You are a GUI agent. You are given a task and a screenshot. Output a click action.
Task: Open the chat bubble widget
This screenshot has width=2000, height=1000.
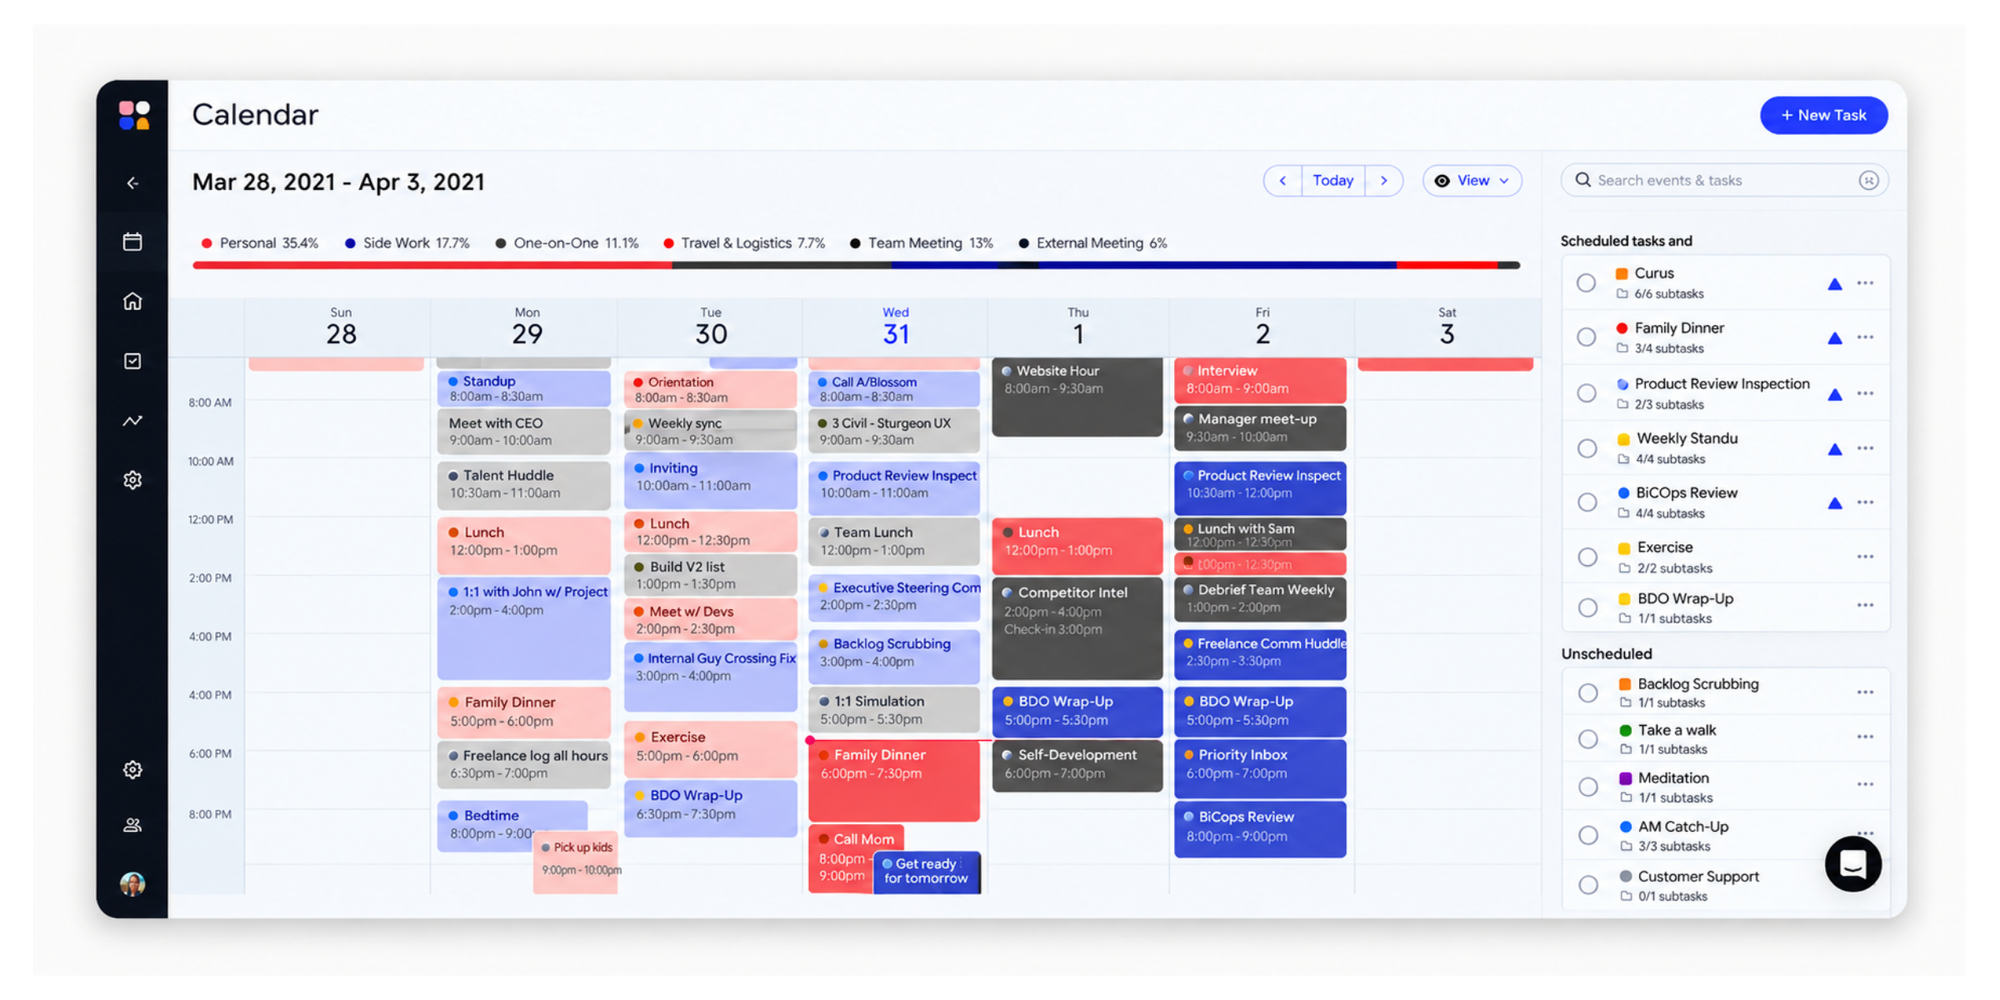coord(1852,864)
